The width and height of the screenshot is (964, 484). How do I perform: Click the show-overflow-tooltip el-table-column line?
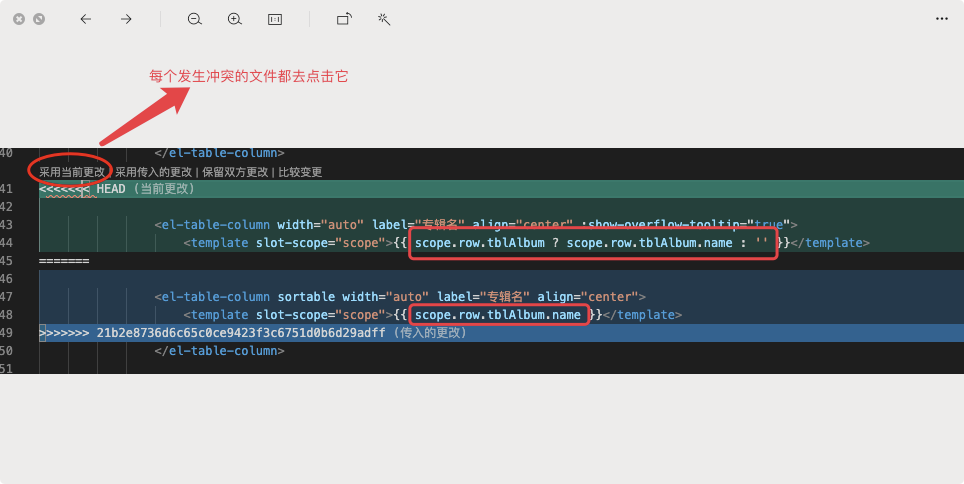476,224
